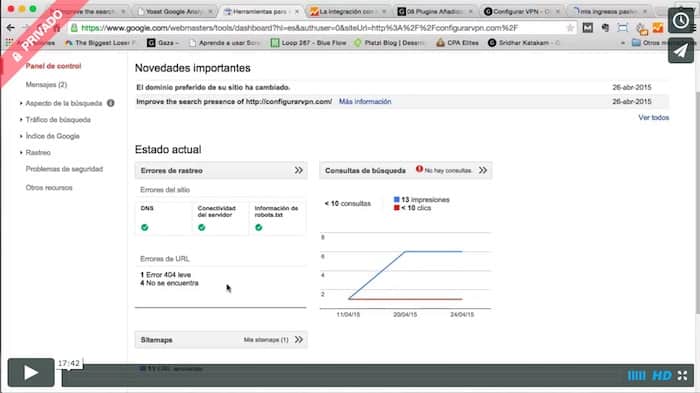The height and width of the screenshot is (393, 700).
Task: Toggle HD video quality
Action: point(662,376)
